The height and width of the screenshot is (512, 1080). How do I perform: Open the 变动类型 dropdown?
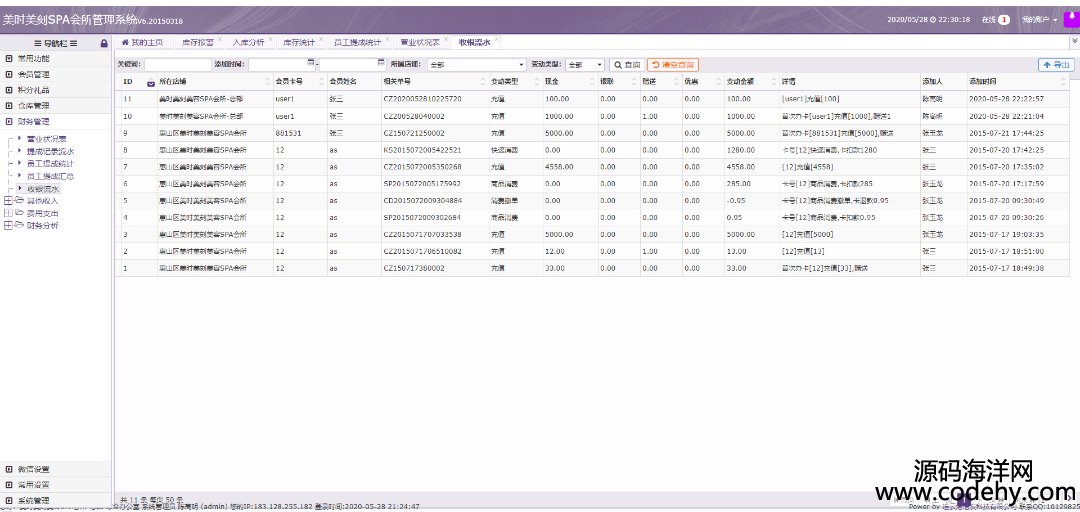(584, 64)
